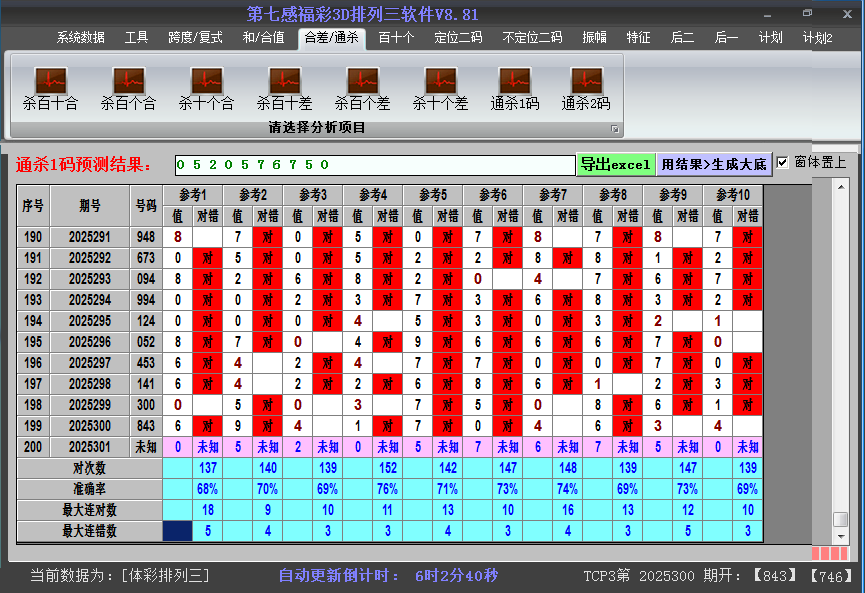Open the 系统数据 menu

80,38
